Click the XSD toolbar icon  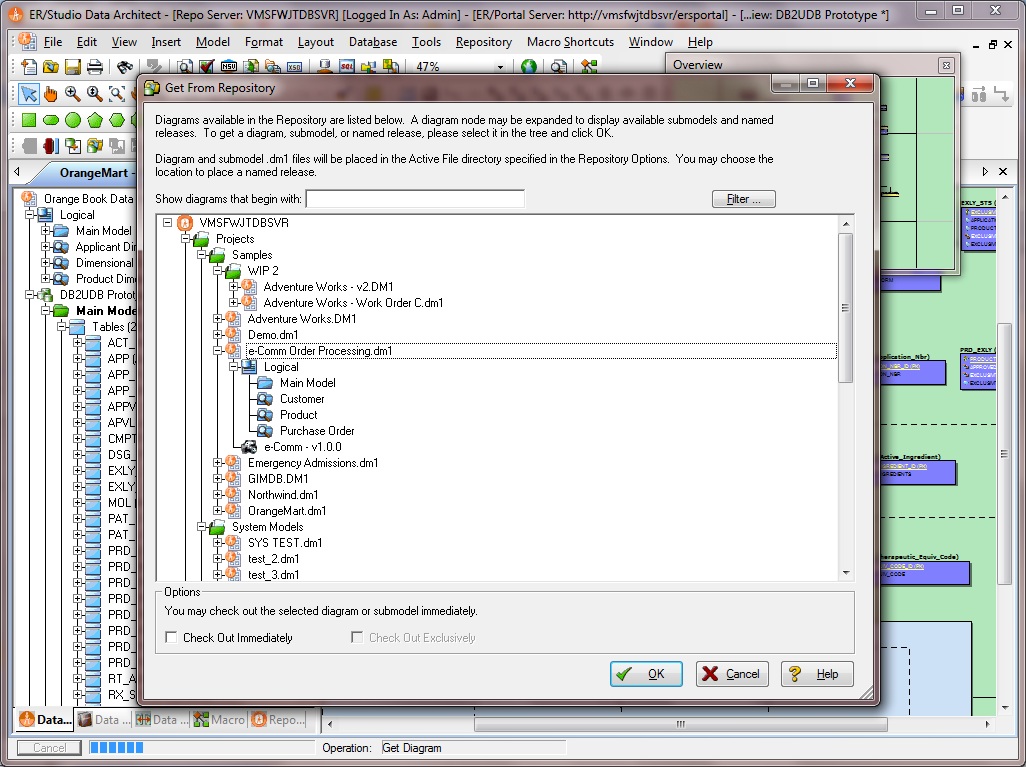pos(294,66)
